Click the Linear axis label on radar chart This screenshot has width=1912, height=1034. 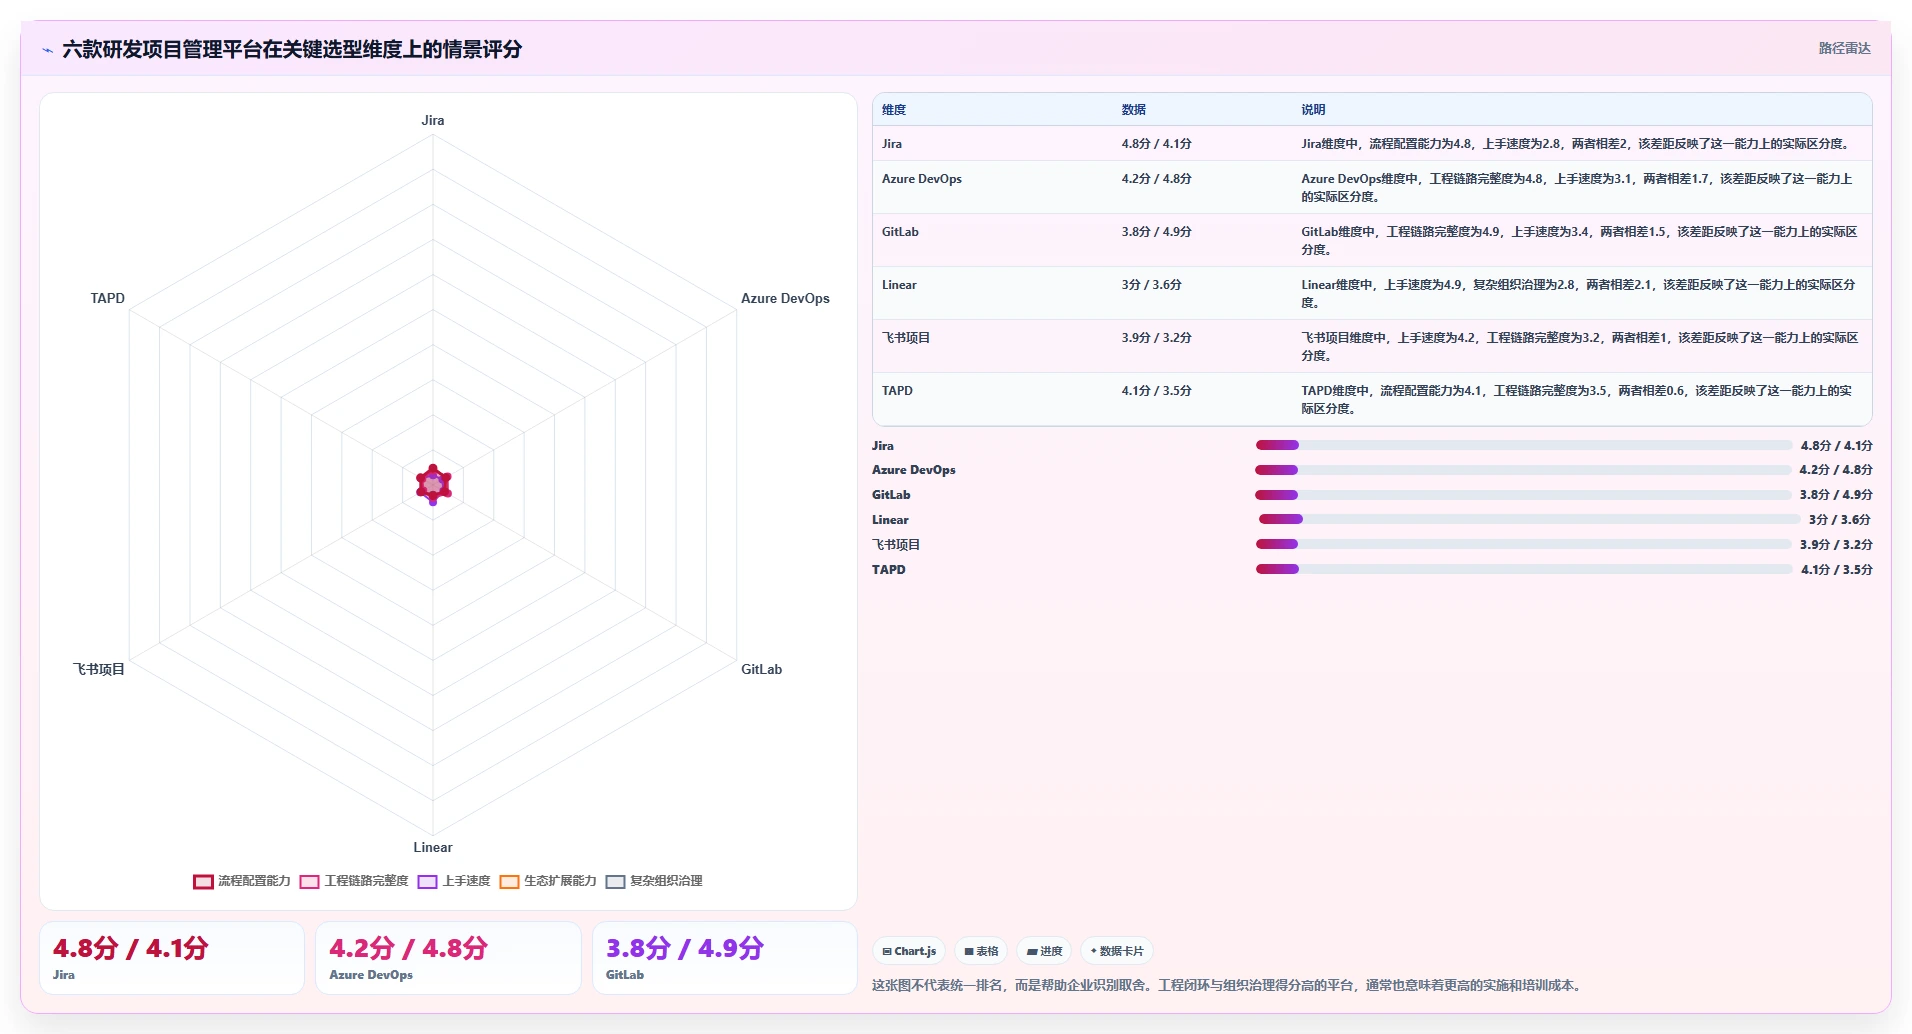[x=433, y=847]
